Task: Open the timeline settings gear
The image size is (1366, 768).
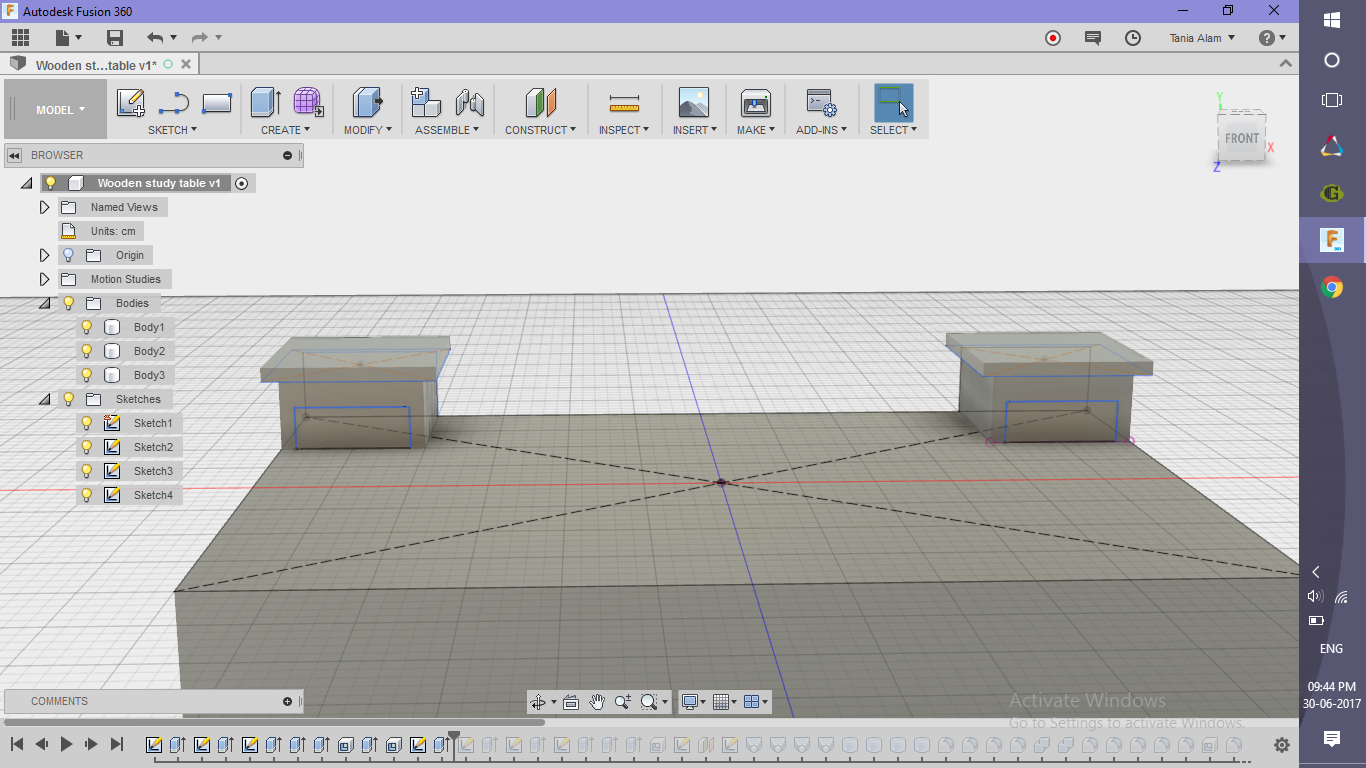Action: pyautogui.click(x=1282, y=745)
